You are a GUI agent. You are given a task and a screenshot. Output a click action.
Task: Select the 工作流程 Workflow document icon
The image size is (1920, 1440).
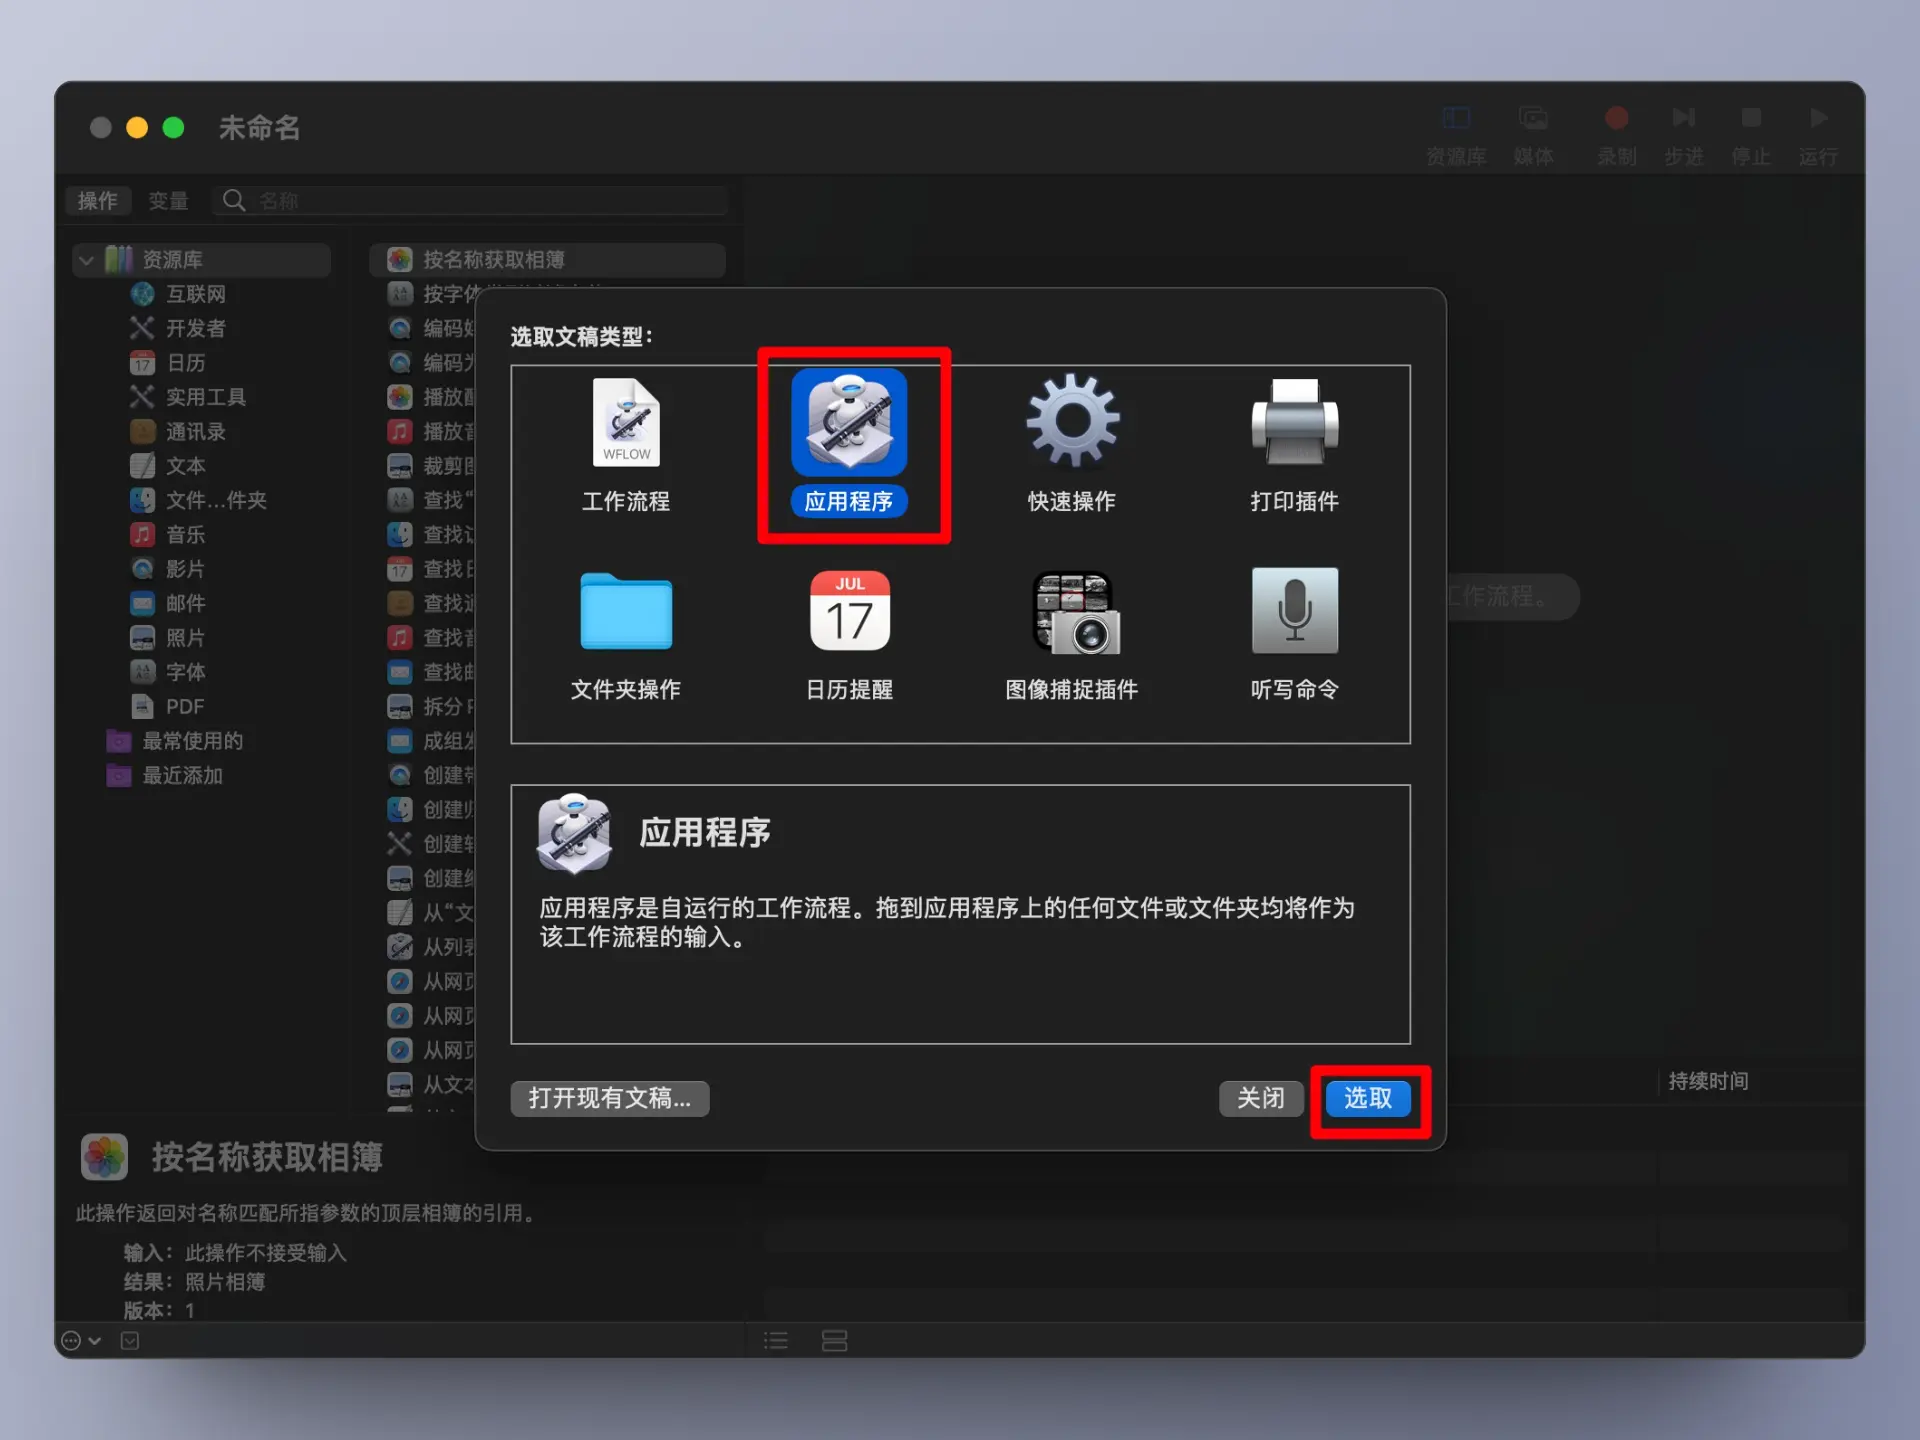(x=626, y=424)
